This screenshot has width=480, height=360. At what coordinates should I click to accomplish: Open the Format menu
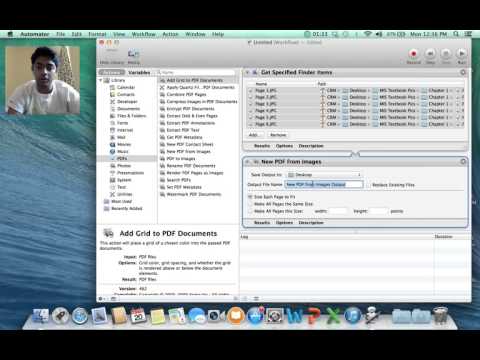pyautogui.click(x=97, y=34)
